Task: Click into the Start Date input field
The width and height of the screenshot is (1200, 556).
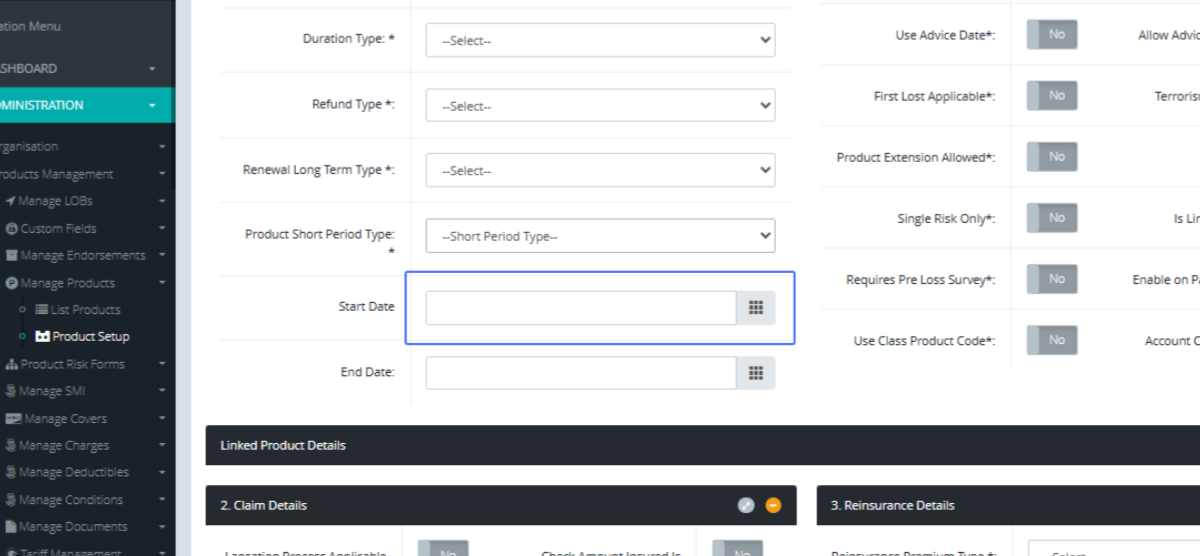Action: point(581,308)
